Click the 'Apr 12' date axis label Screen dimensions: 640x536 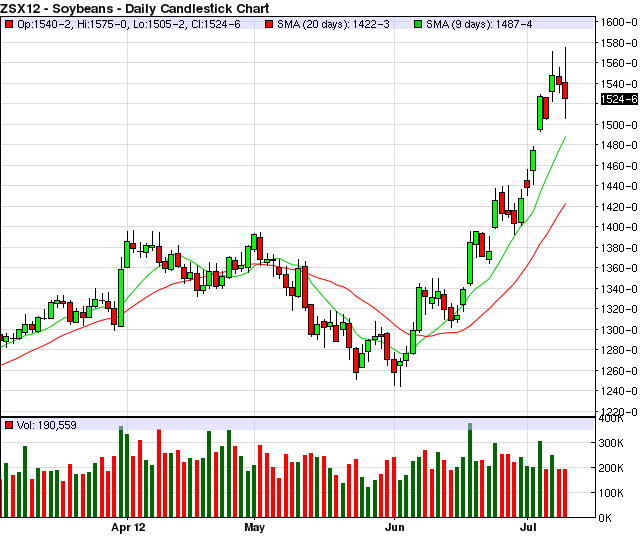tap(128, 527)
